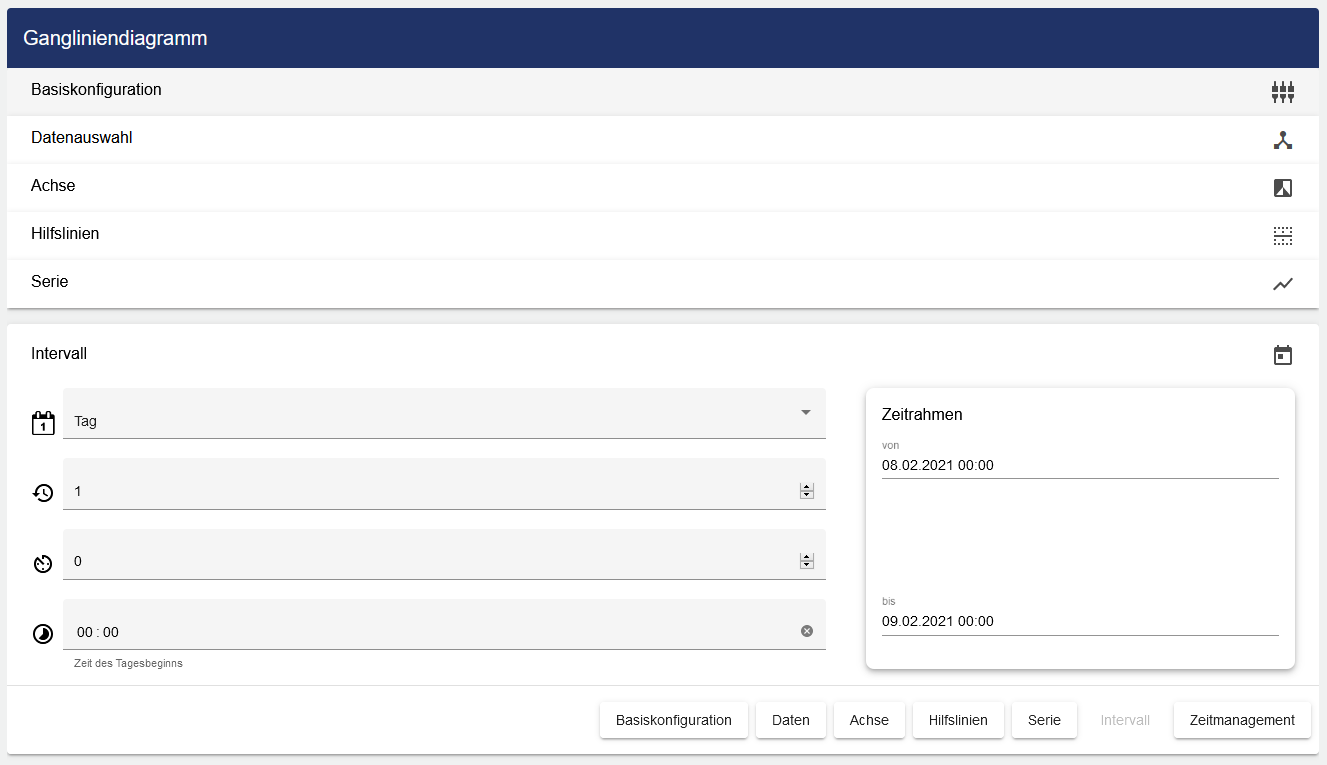1327x765 pixels.
Task: Click the spinner on the field with 0
Action: tap(806, 561)
